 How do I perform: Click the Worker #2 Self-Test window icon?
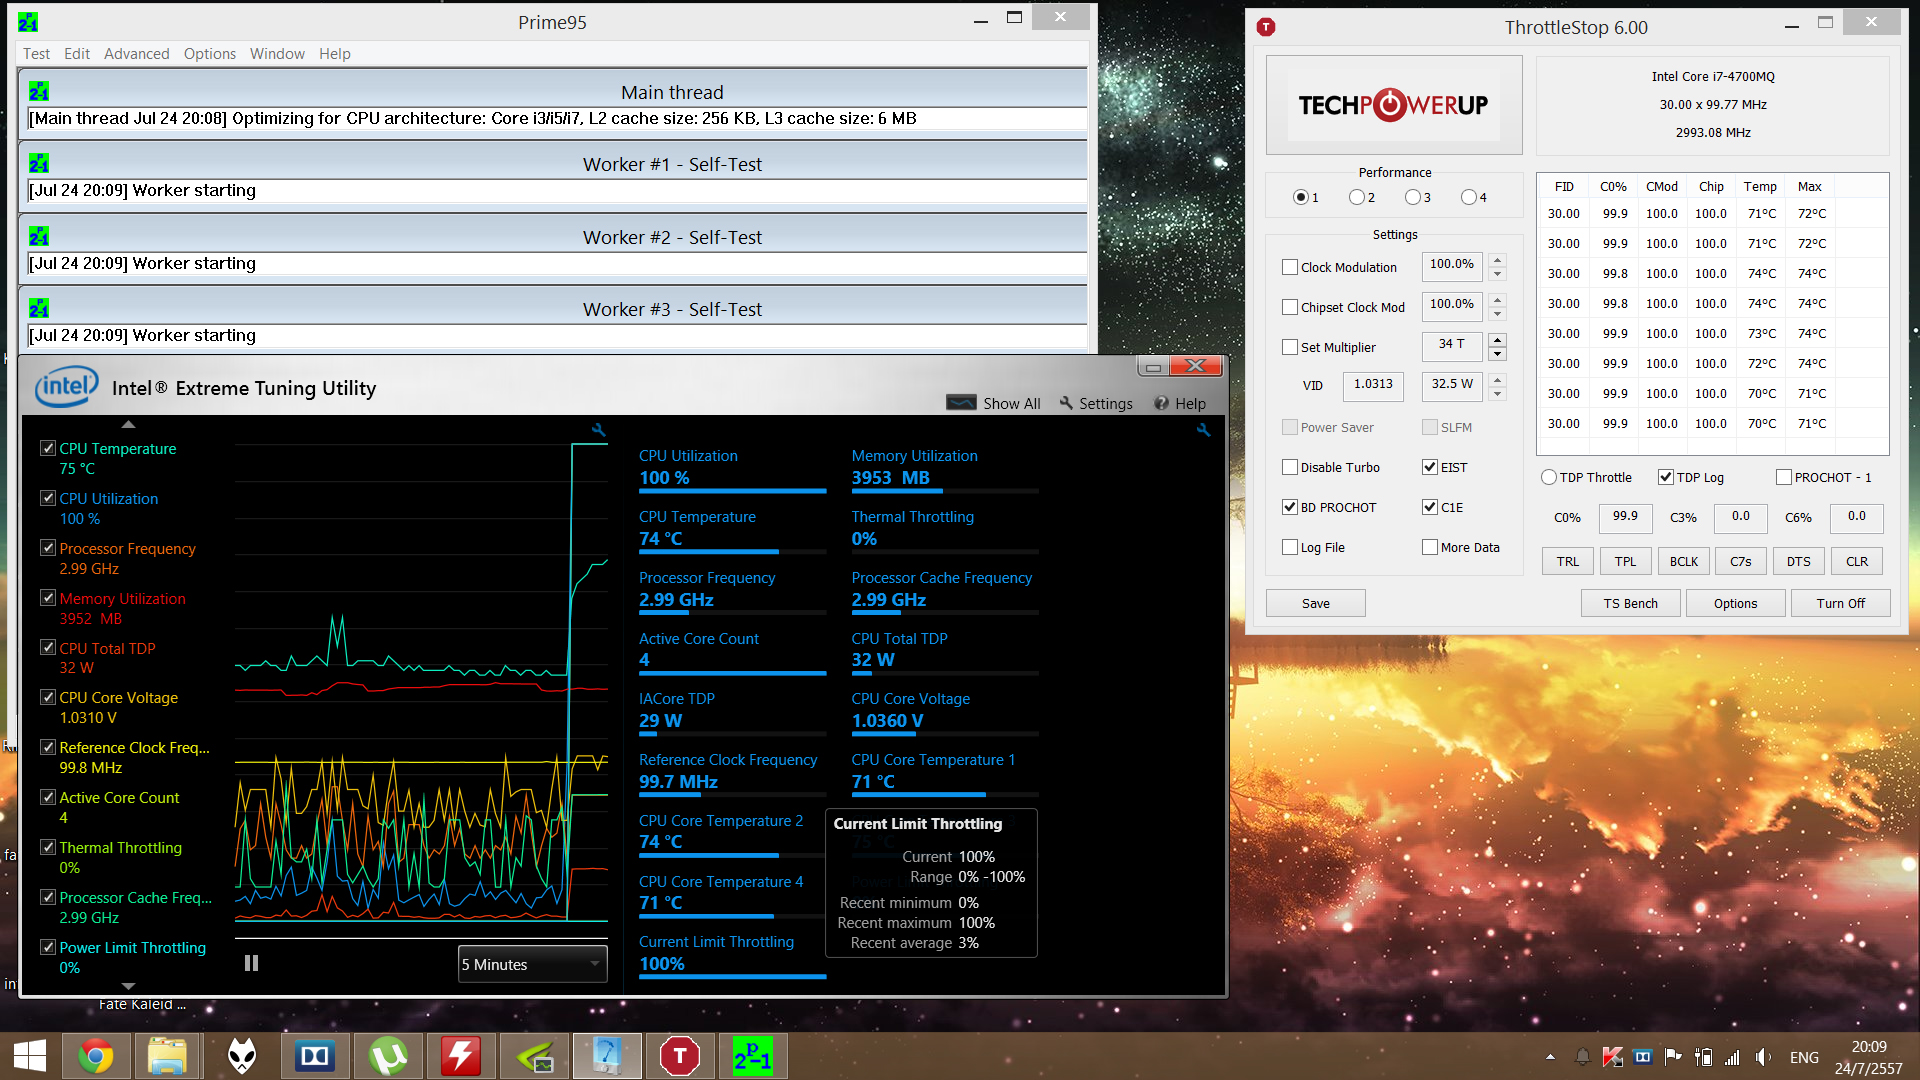[39, 237]
